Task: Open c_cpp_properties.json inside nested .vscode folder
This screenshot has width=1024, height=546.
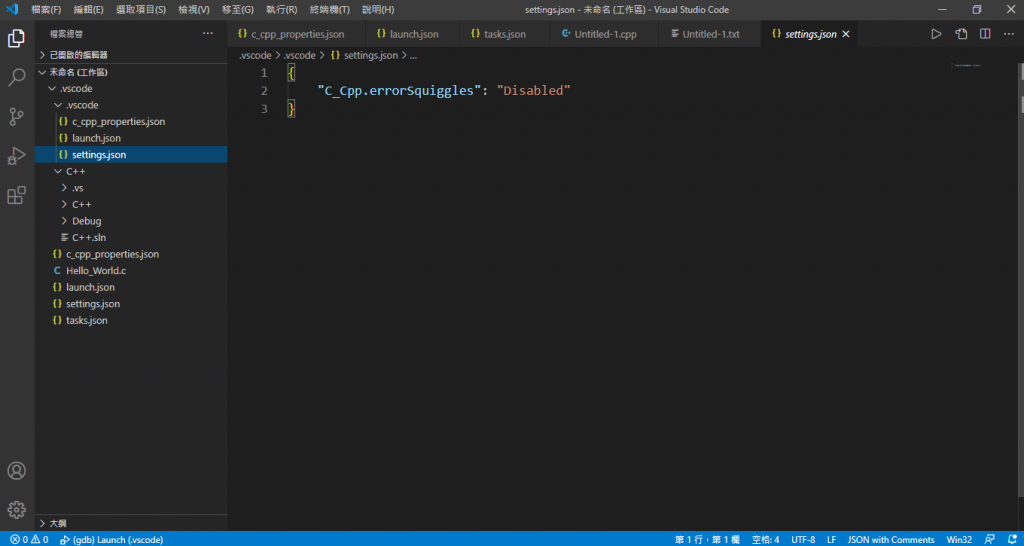Action: (118, 122)
